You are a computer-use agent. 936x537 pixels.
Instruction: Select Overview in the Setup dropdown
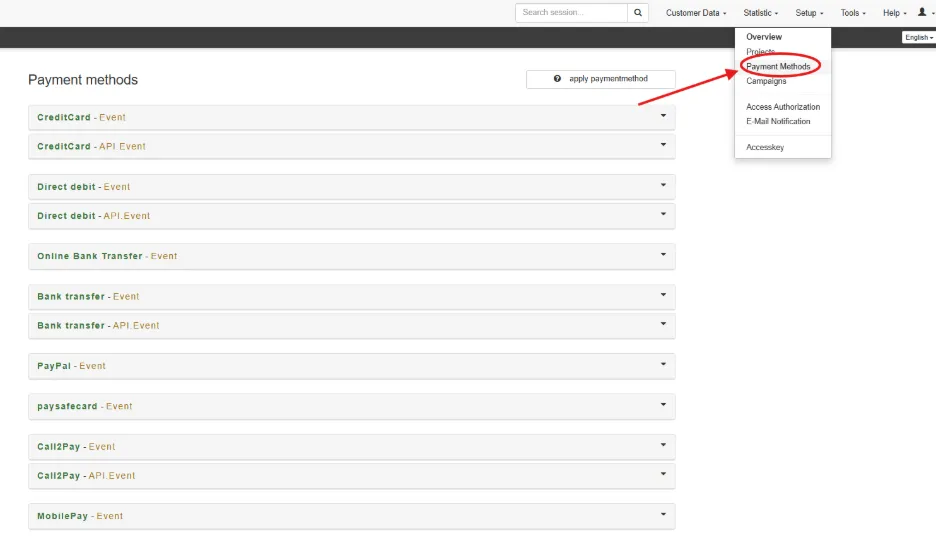pos(763,37)
